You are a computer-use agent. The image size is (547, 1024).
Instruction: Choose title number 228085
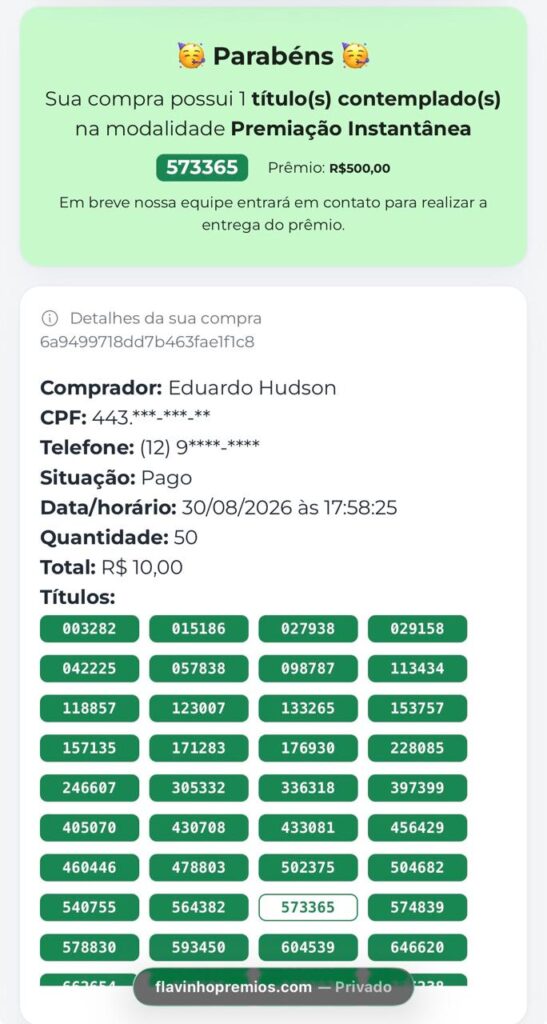pyautogui.click(x=417, y=748)
